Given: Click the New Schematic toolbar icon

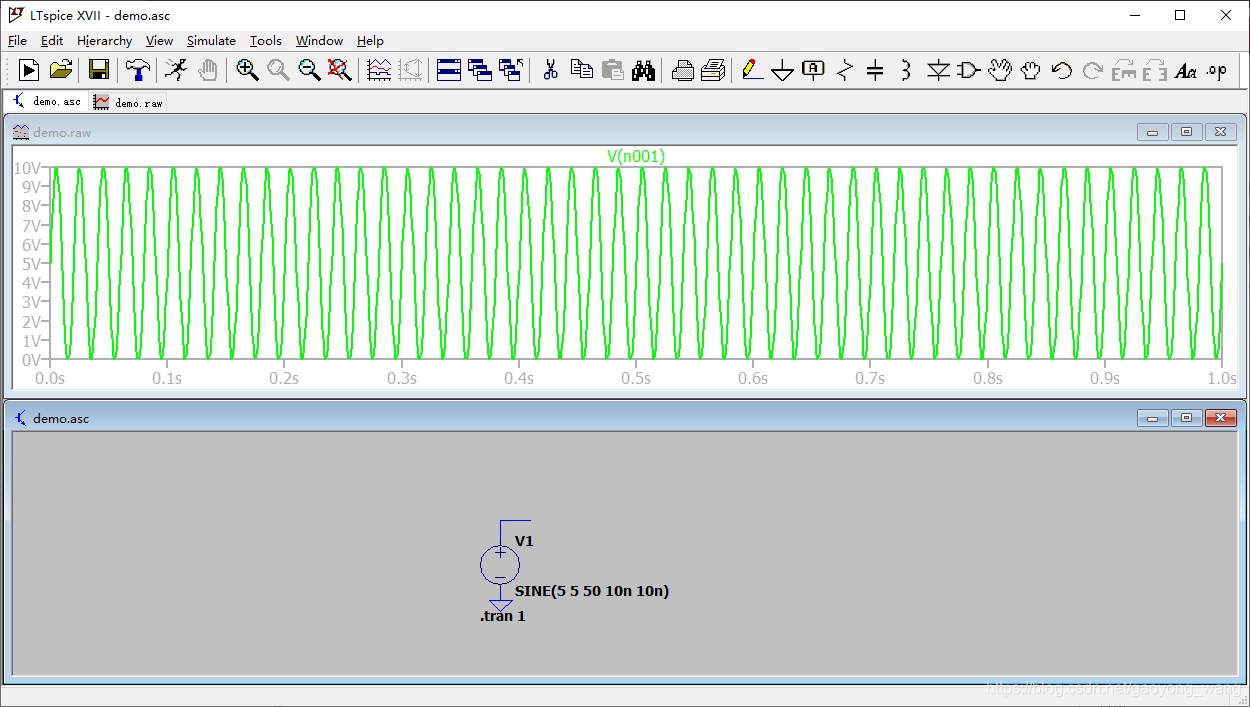Looking at the screenshot, I should pyautogui.click(x=29, y=69).
